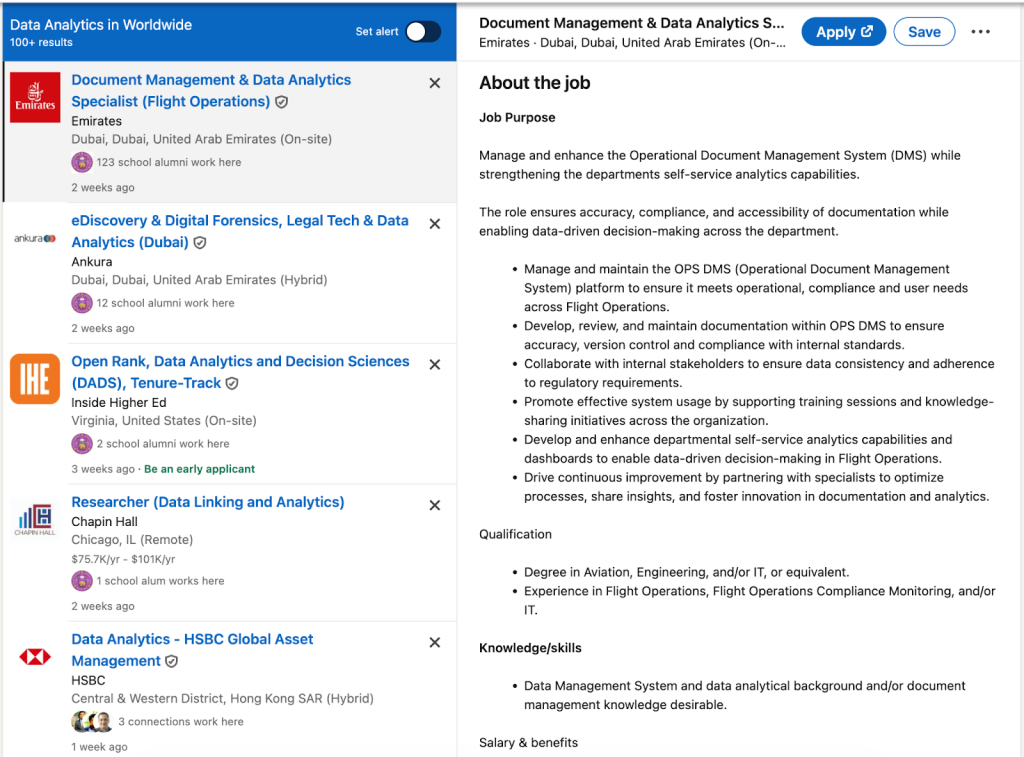
Task: Click the 3 connections work here avatars
Action: [91, 721]
